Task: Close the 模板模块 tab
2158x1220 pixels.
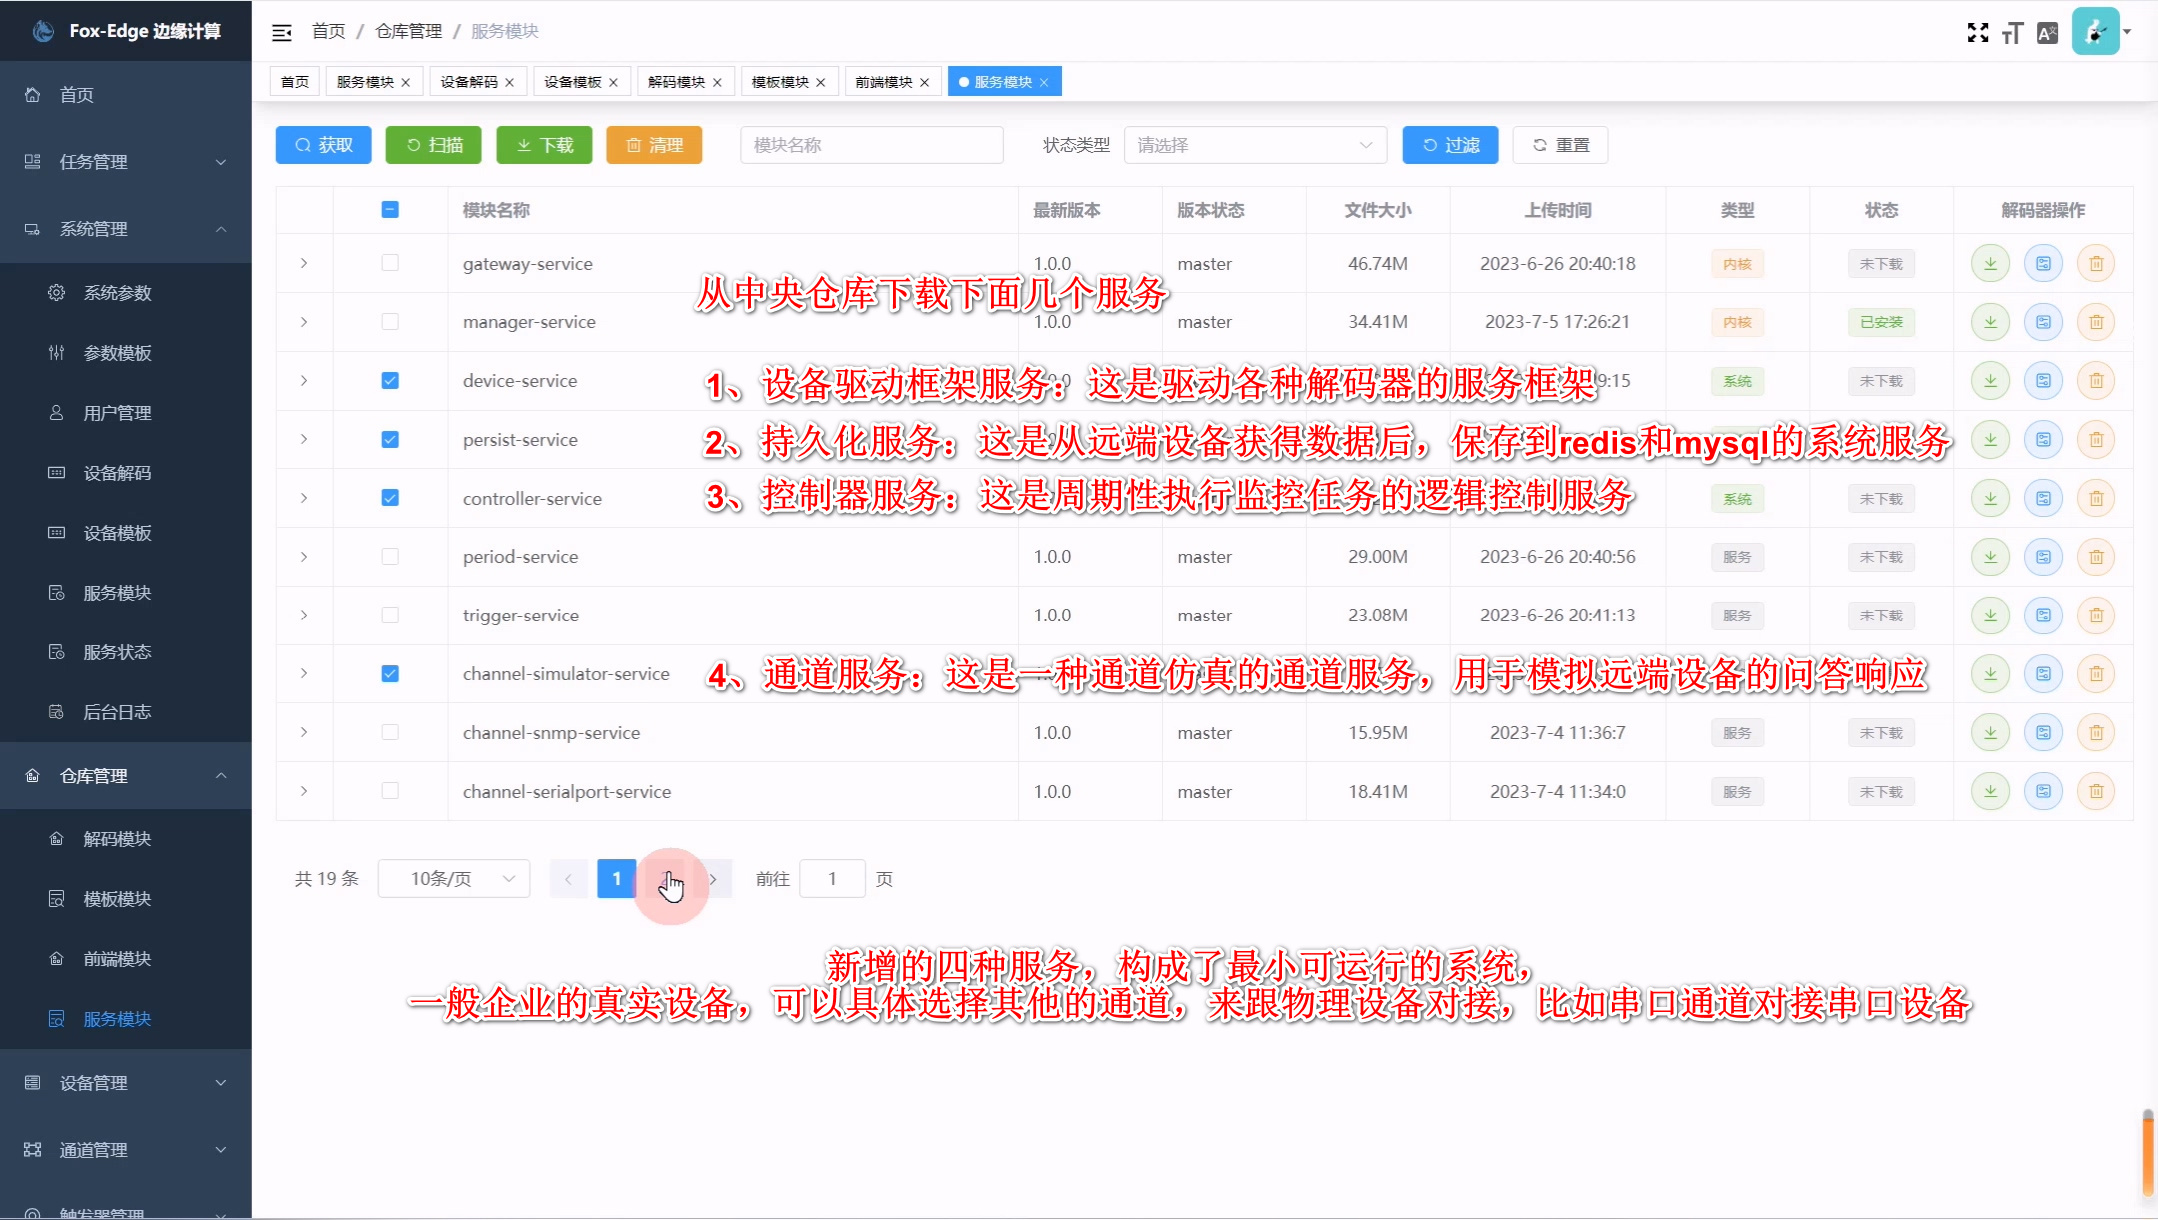Action: tap(821, 83)
